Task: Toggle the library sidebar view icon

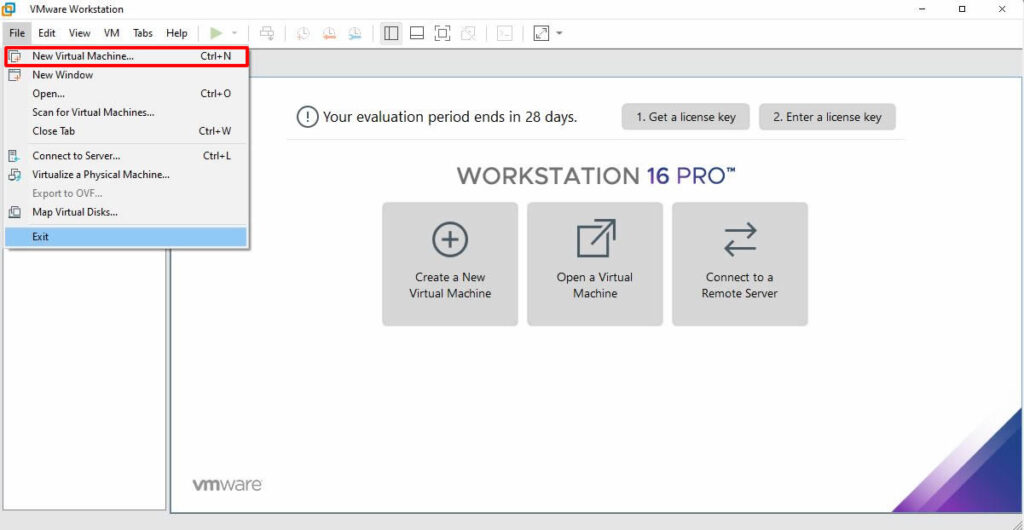Action: pyautogui.click(x=391, y=33)
